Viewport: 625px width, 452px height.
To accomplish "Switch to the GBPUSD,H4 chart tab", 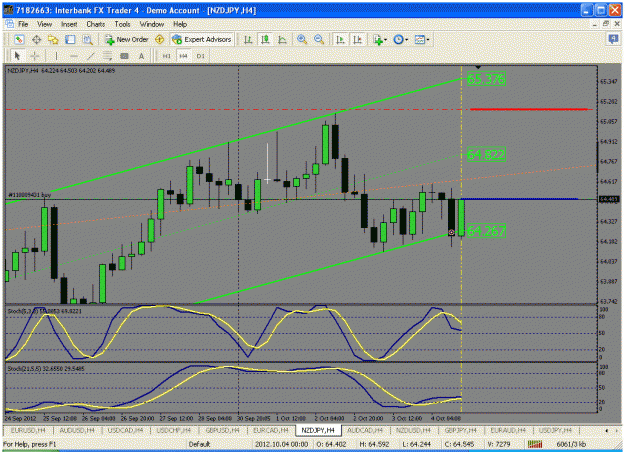I will [222, 430].
